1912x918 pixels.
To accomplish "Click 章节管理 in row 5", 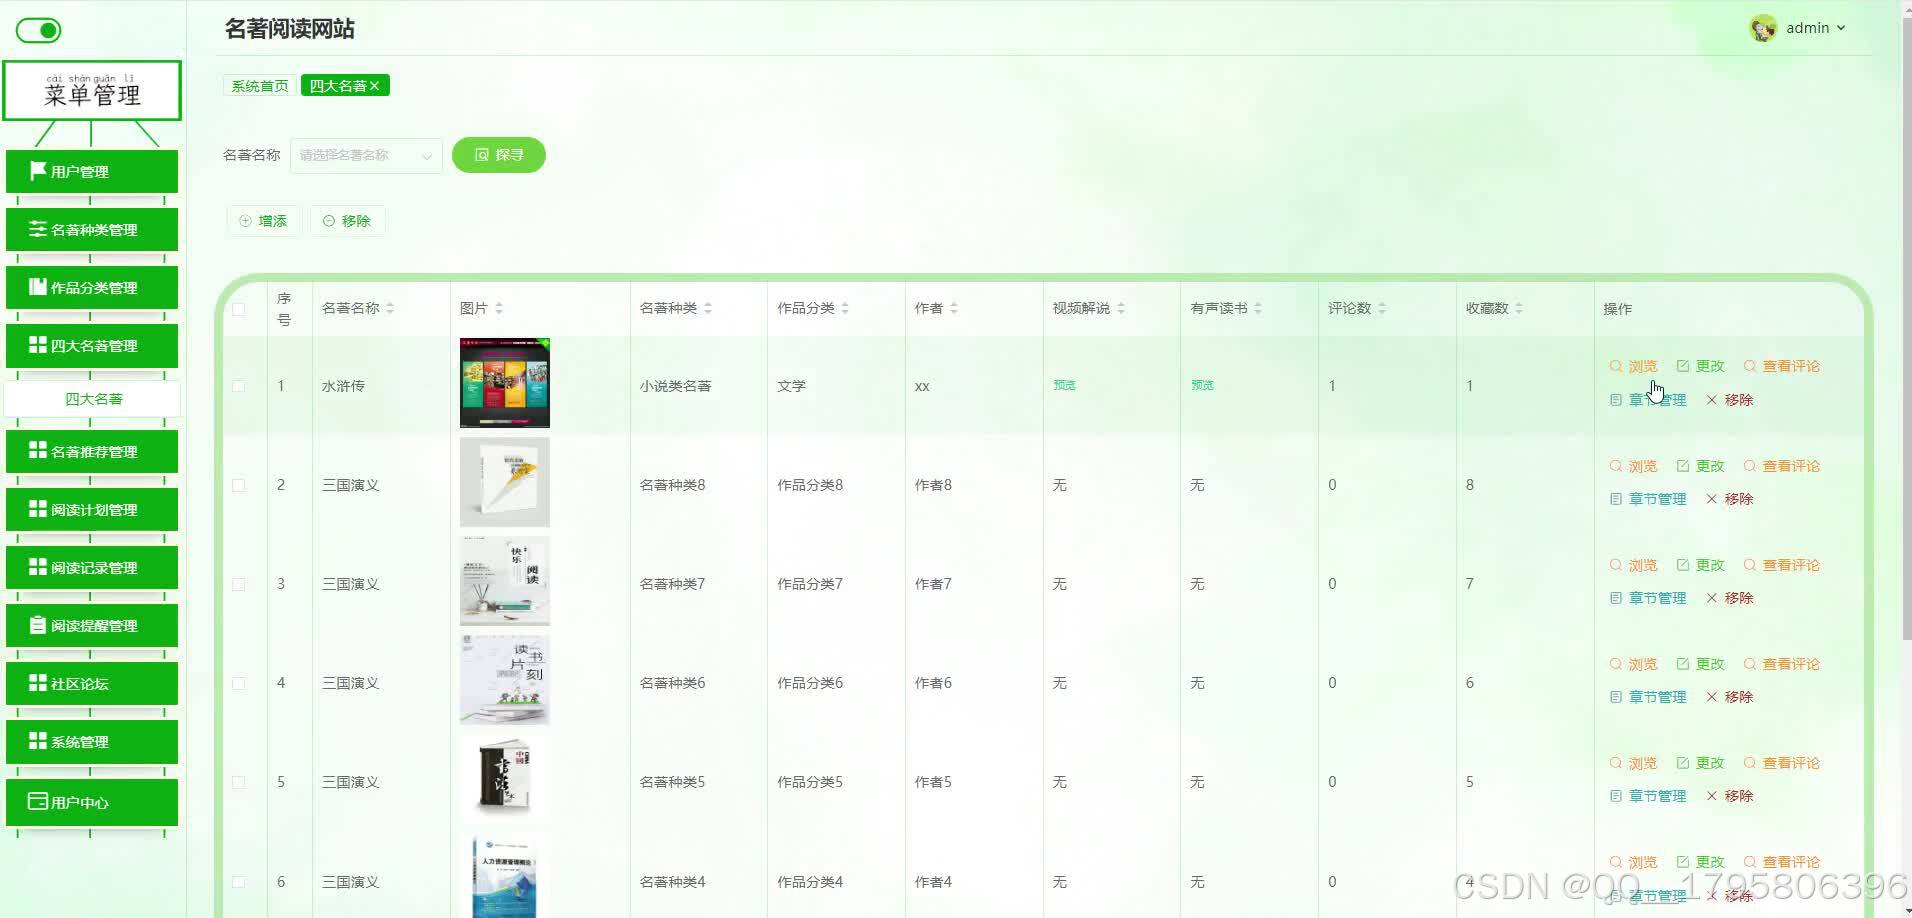I will click(x=1648, y=796).
